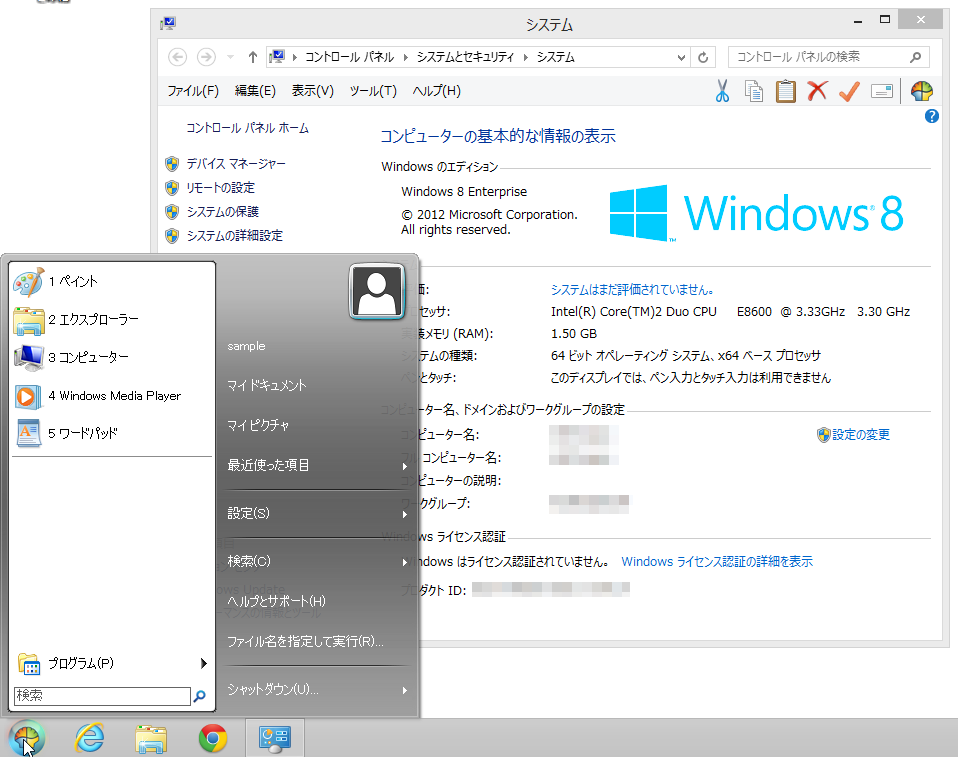Viewport: 958px width, 757px height.
Task: Launch Google Chrome from the taskbar
Action: 213,739
